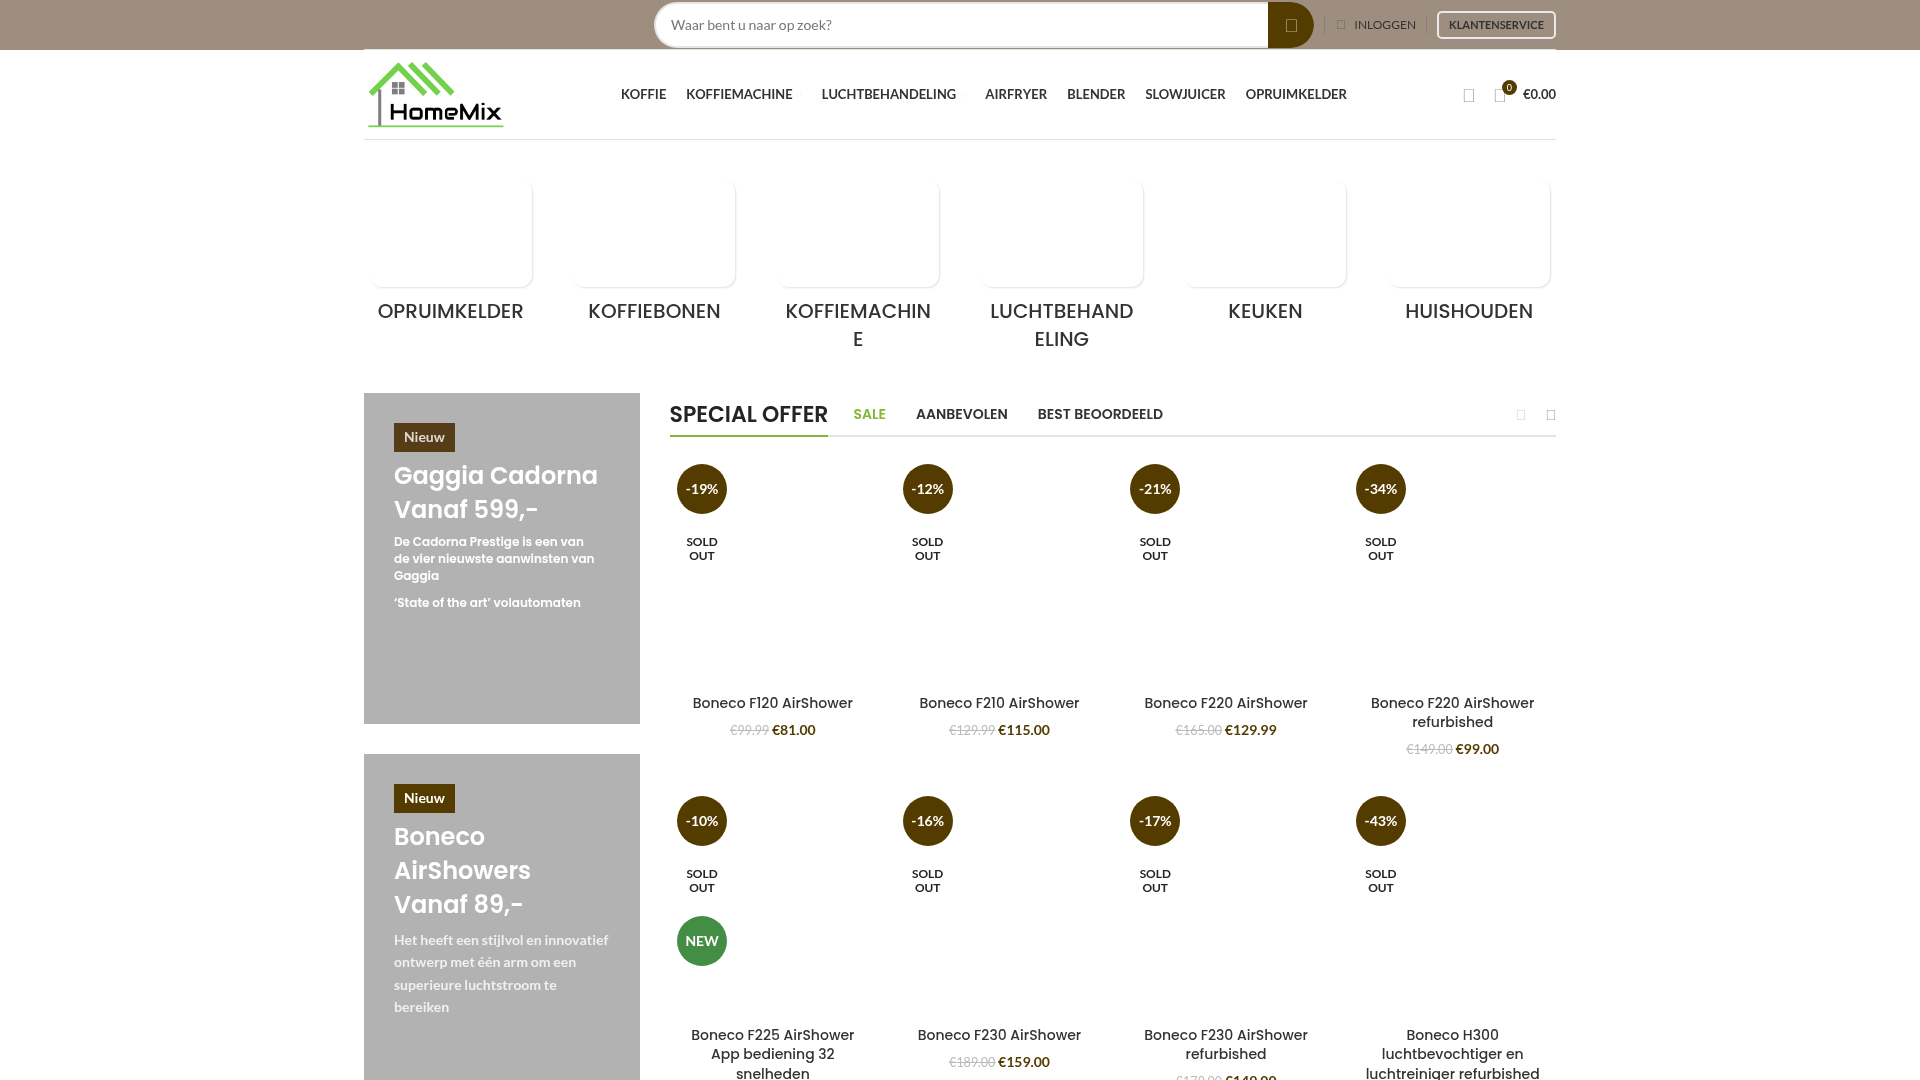Open the Boneco F230 AirShower refurbished product
The image size is (1920, 1080).
tap(1226, 1045)
